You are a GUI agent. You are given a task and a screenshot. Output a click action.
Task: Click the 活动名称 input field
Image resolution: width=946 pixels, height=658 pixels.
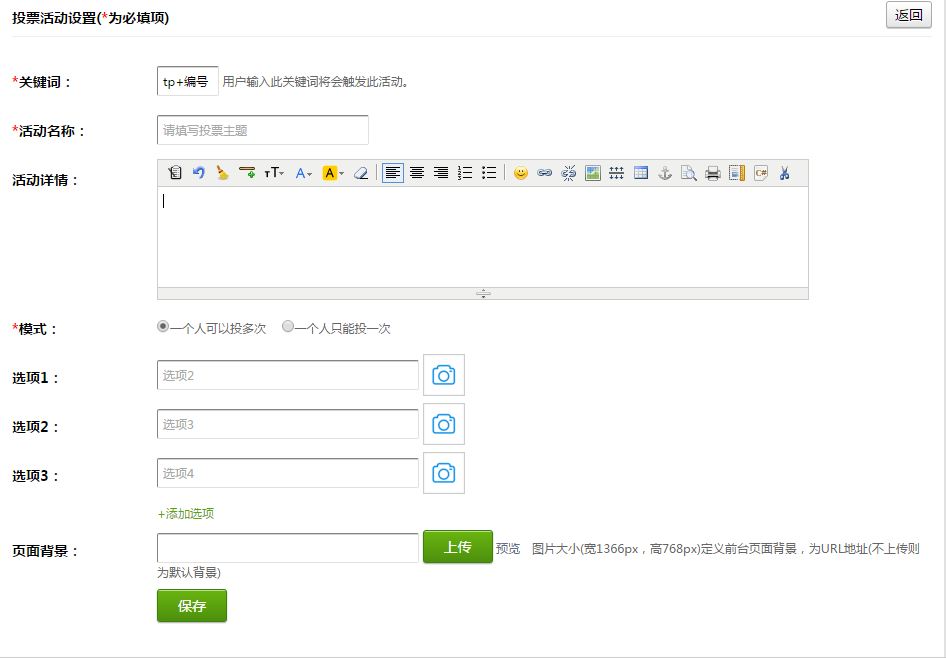[263, 130]
